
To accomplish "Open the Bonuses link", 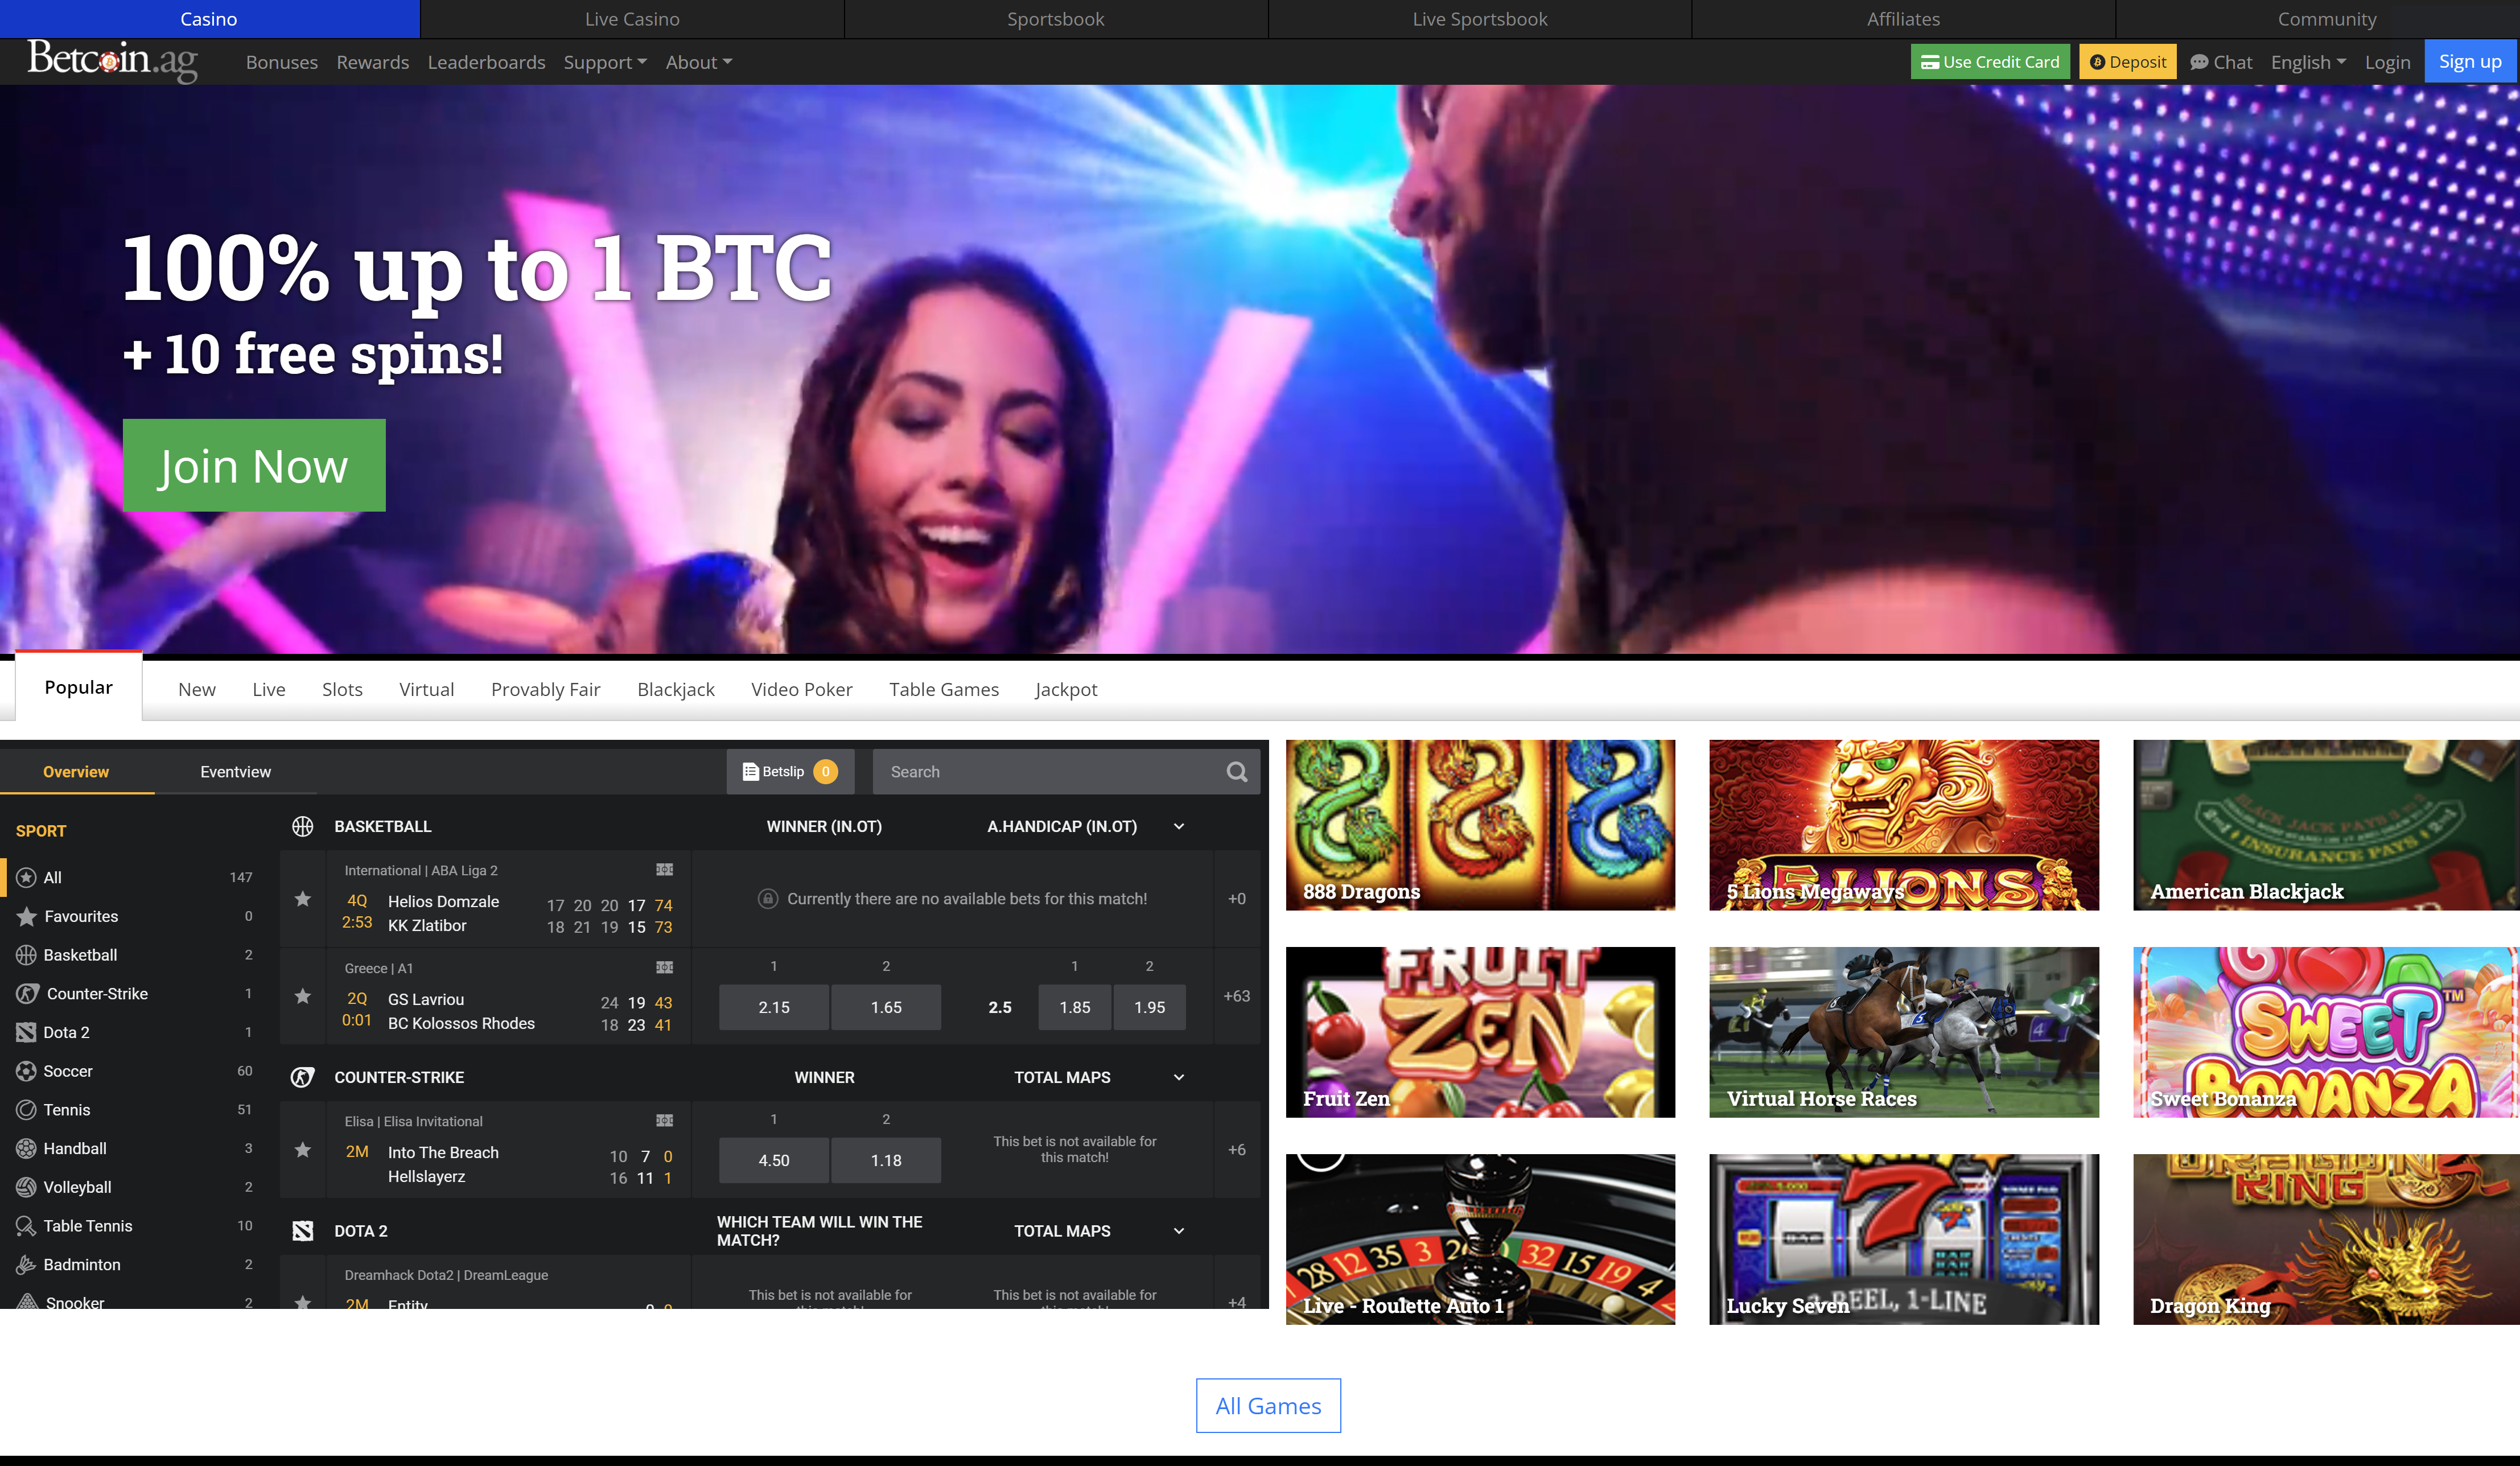I will tap(281, 62).
